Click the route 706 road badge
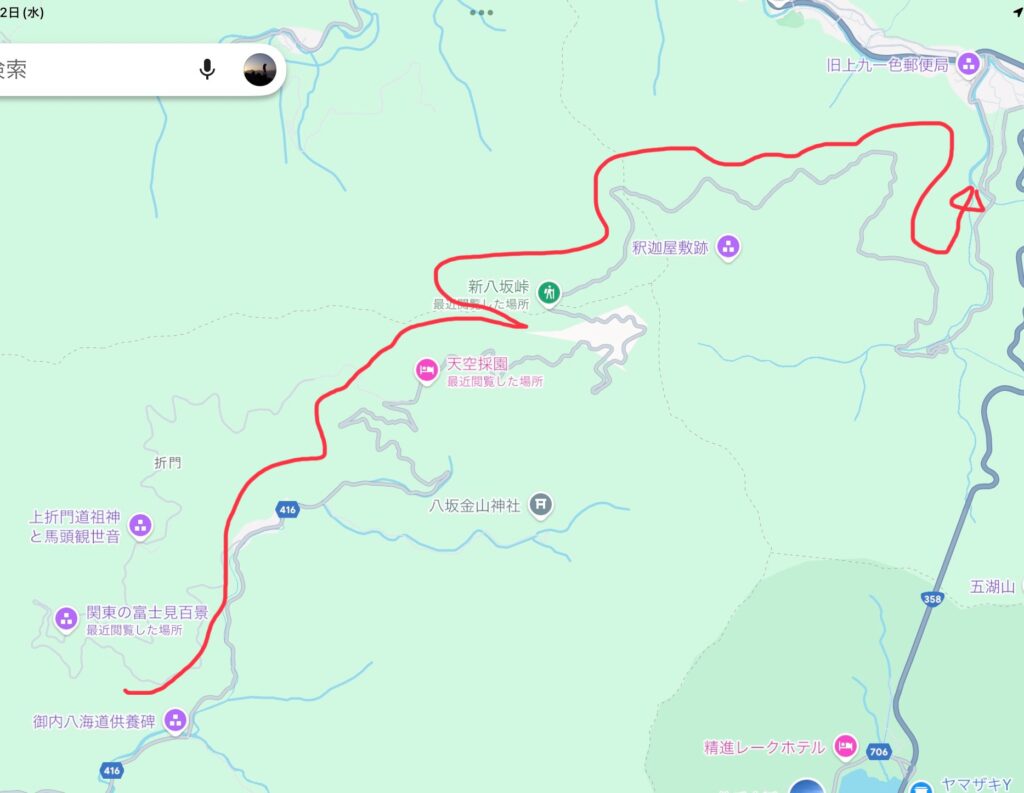Viewport: 1024px width, 793px height. 879,752
